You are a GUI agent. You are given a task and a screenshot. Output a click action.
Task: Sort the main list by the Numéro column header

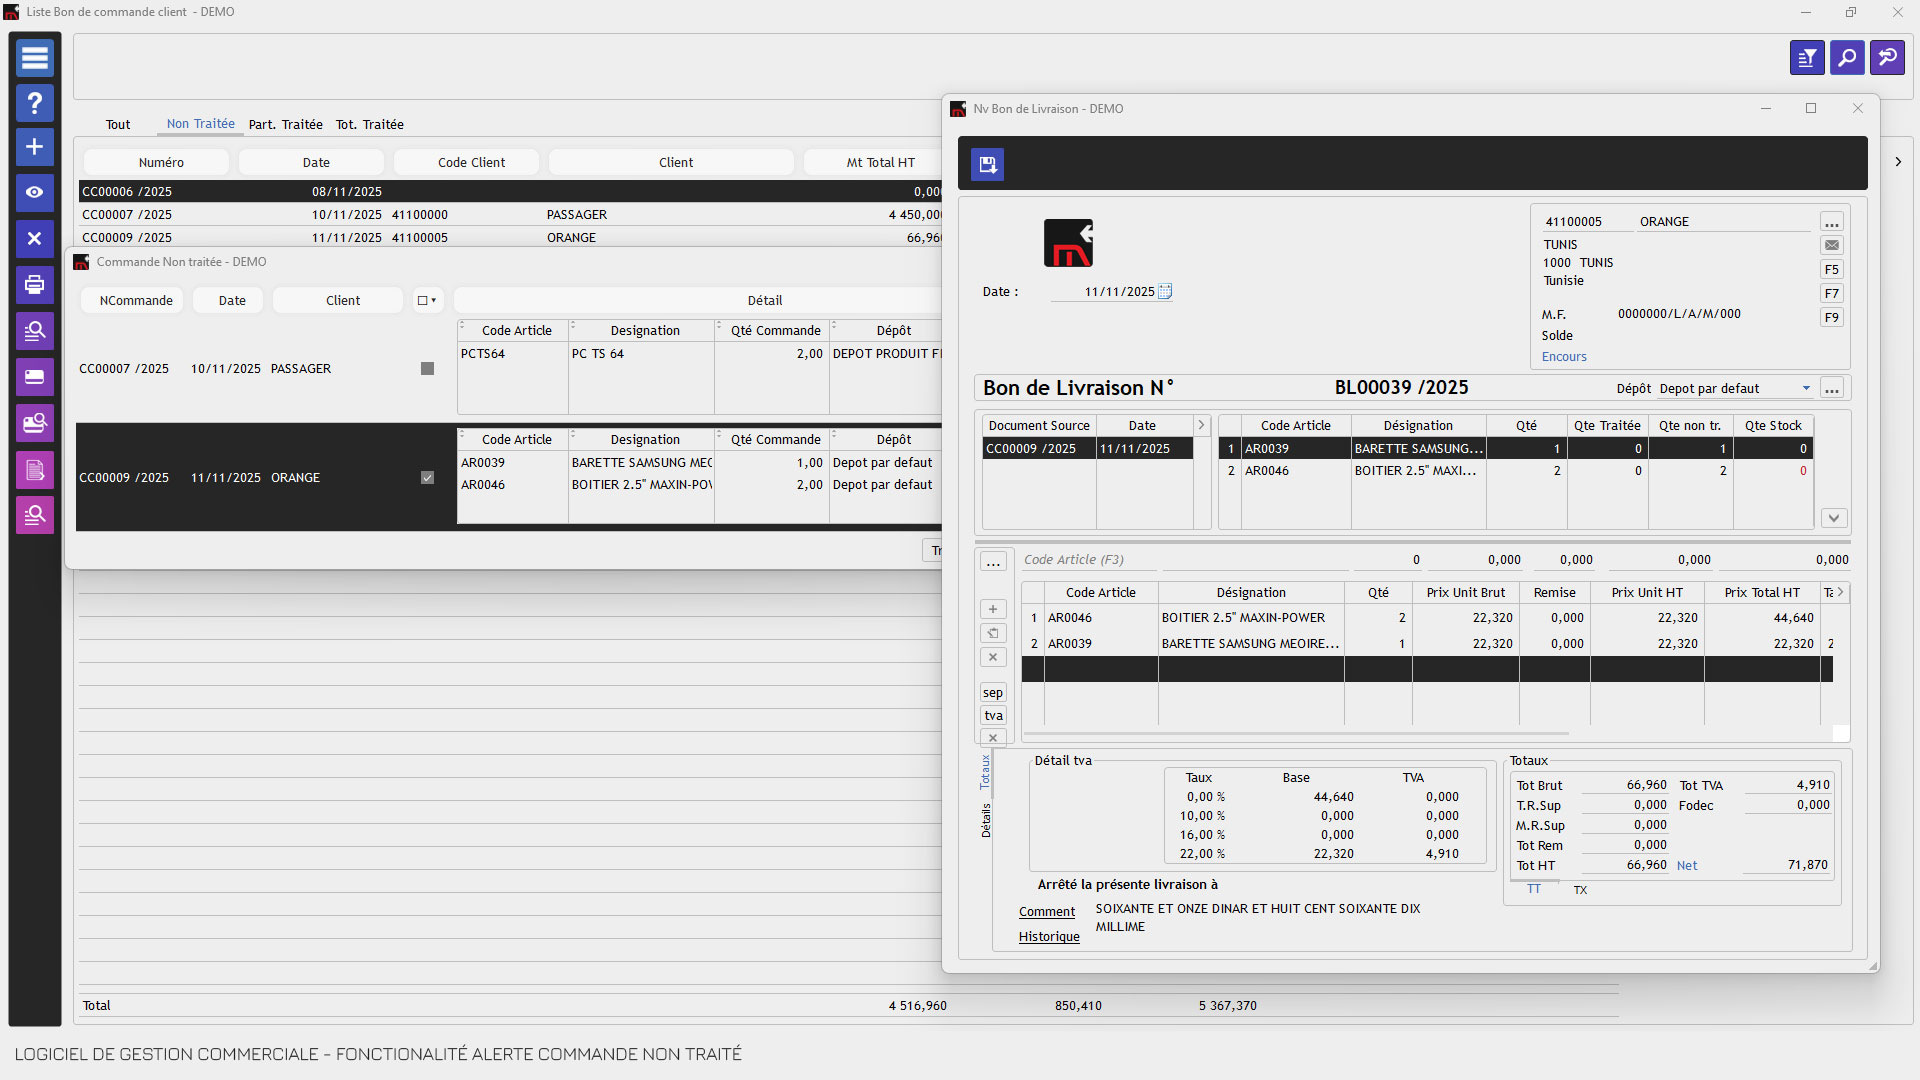(156, 162)
